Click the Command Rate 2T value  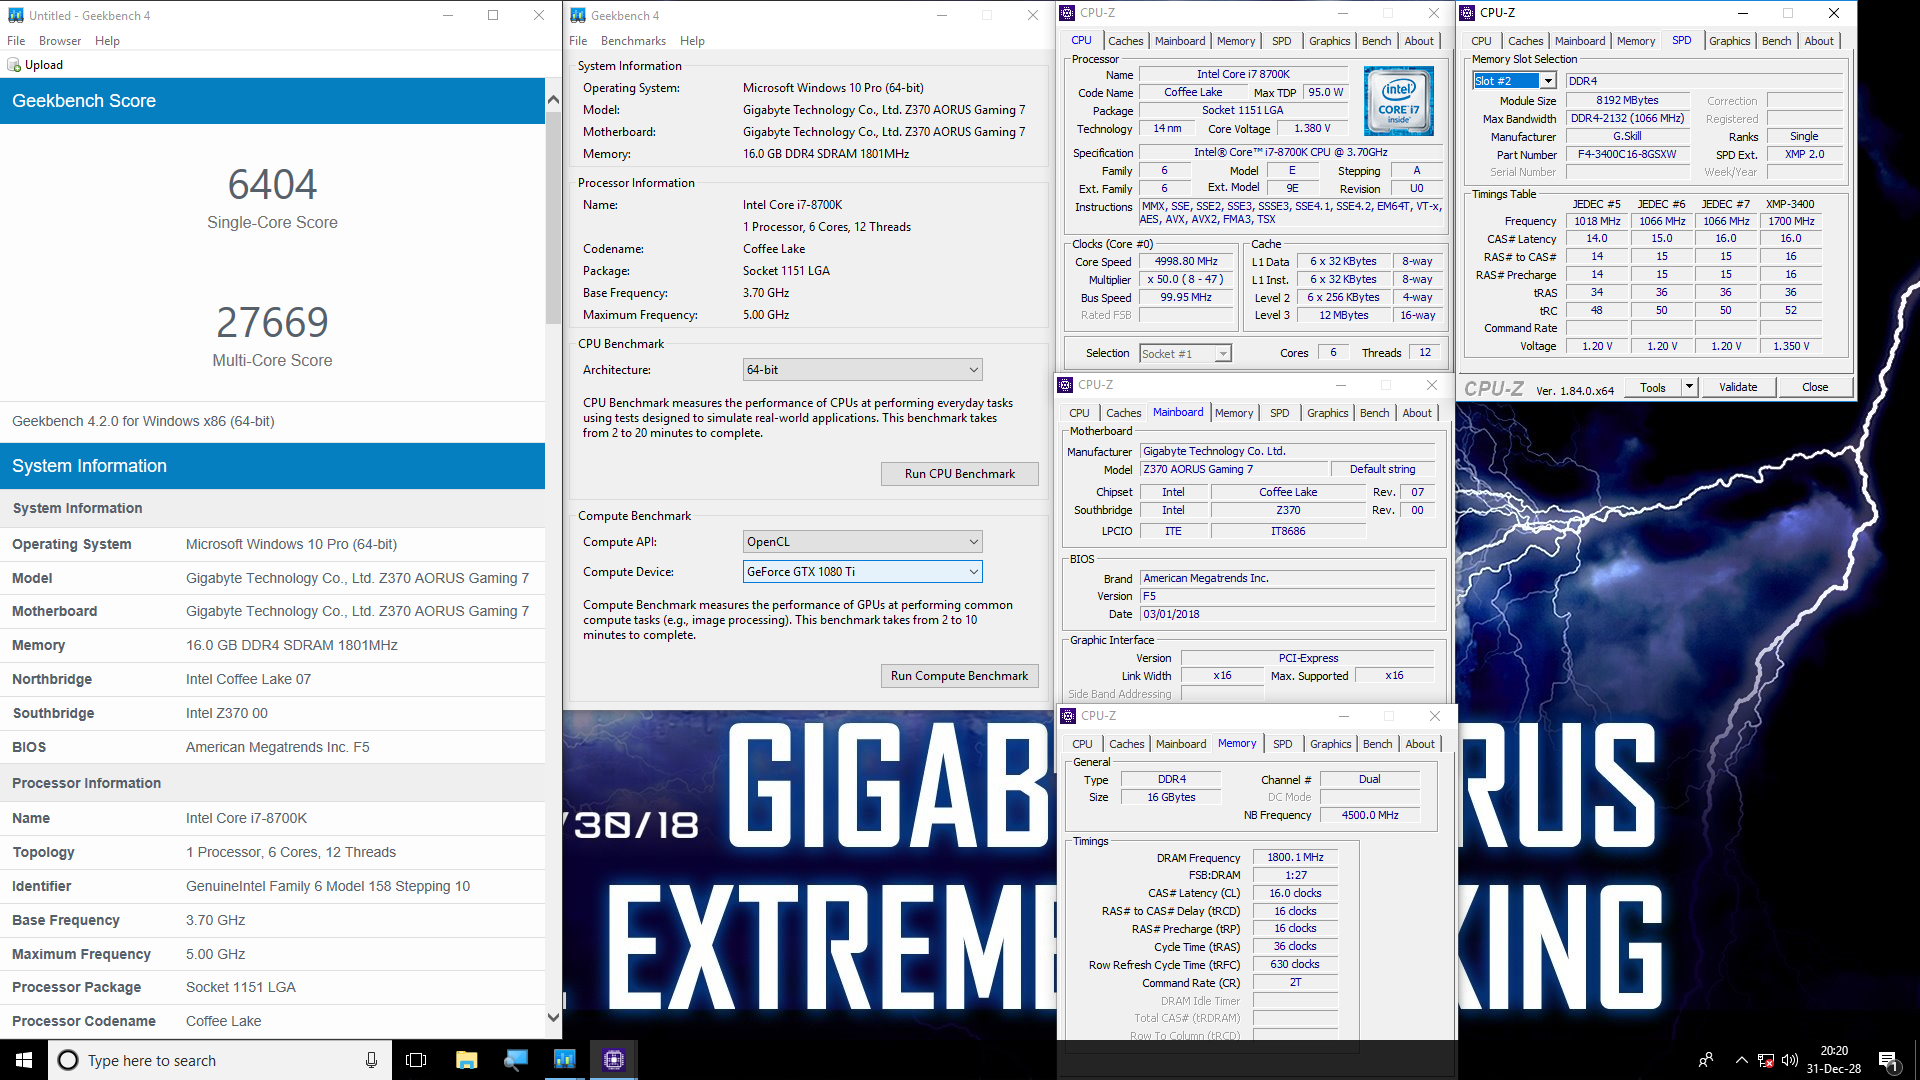pyautogui.click(x=1295, y=983)
